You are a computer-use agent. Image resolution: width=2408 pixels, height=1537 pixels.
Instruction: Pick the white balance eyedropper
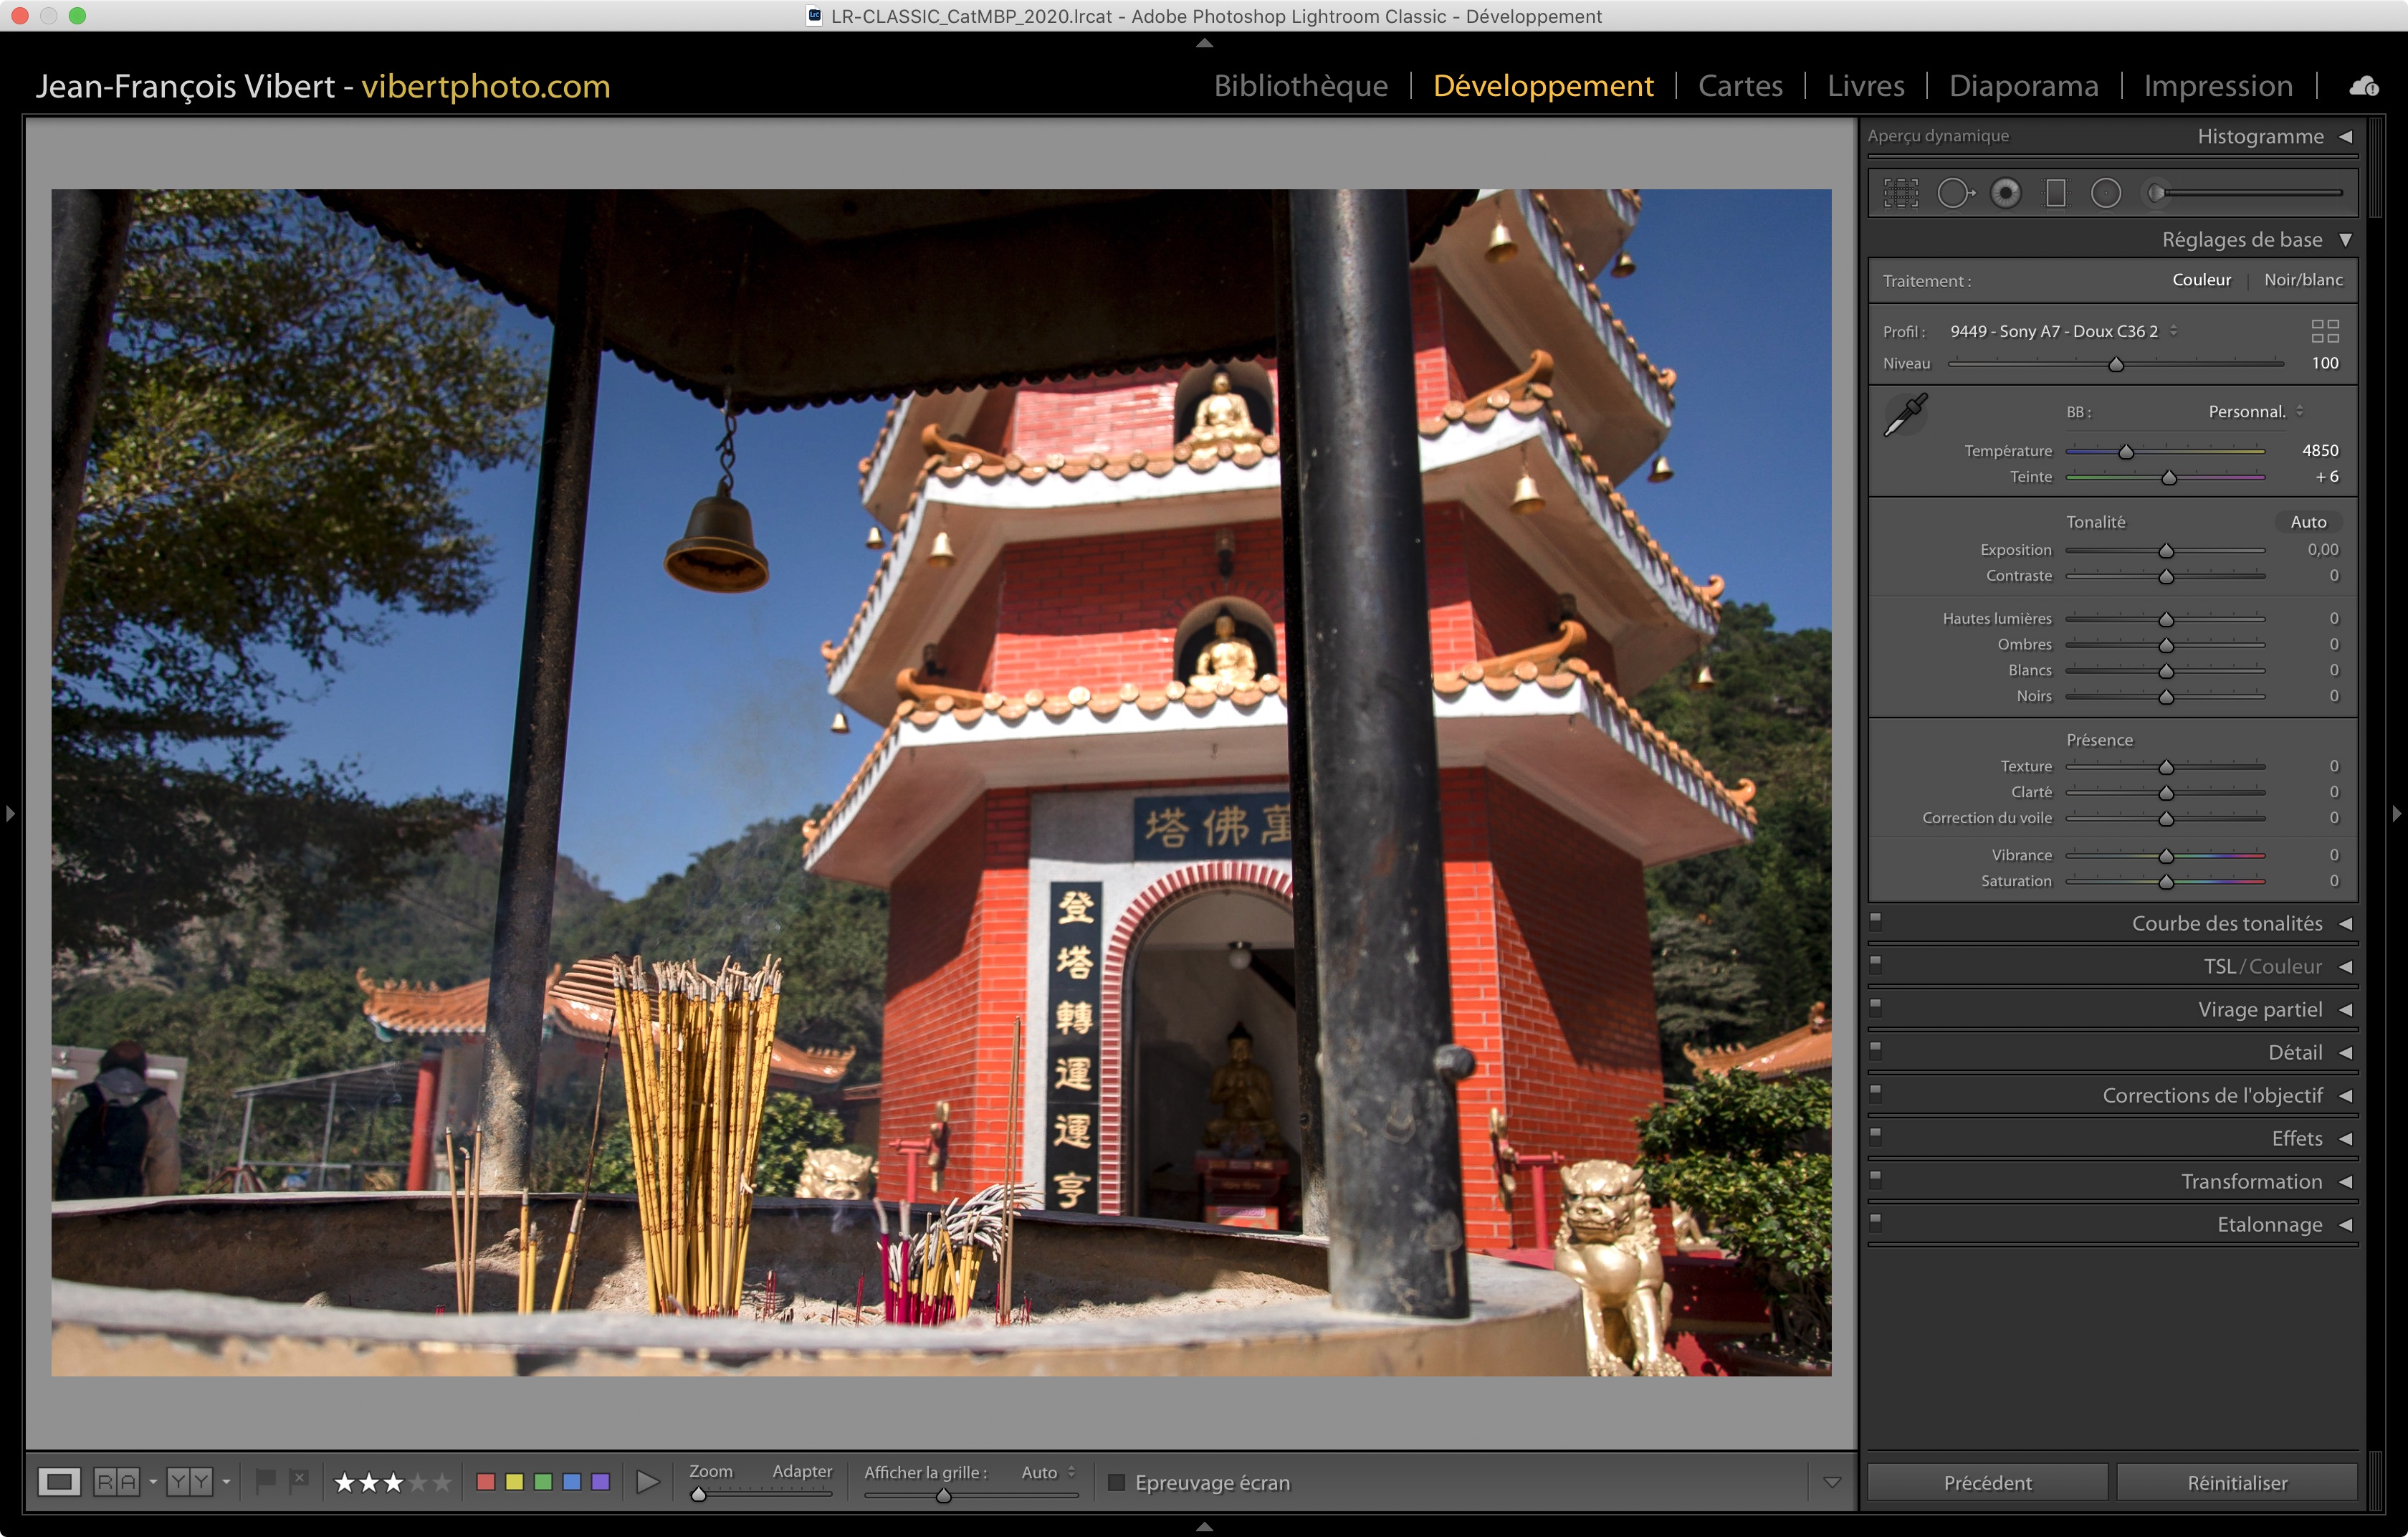[x=1905, y=415]
